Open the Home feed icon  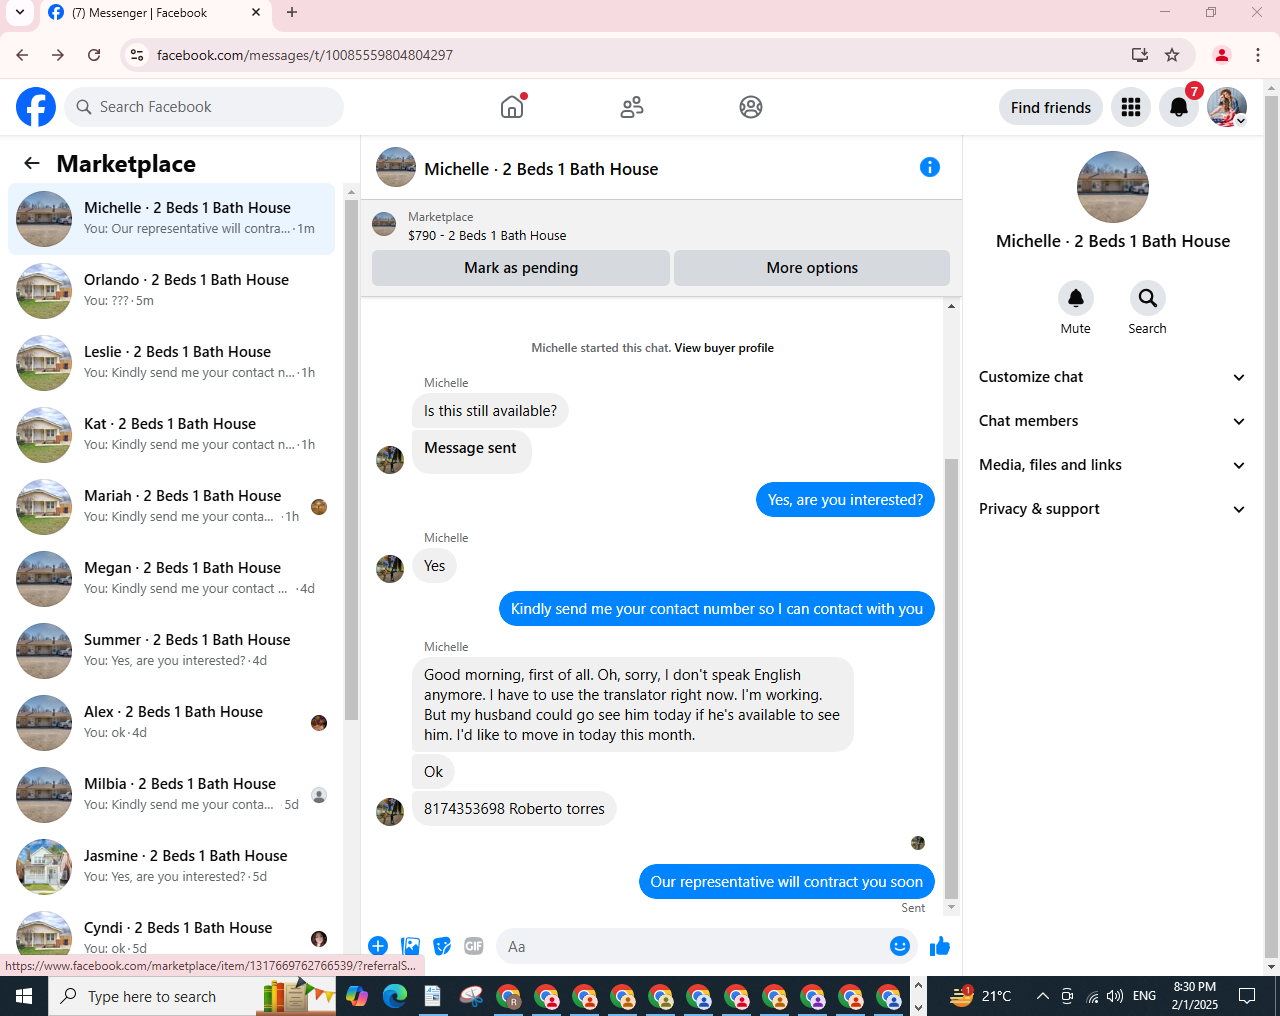tap(512, 107)
